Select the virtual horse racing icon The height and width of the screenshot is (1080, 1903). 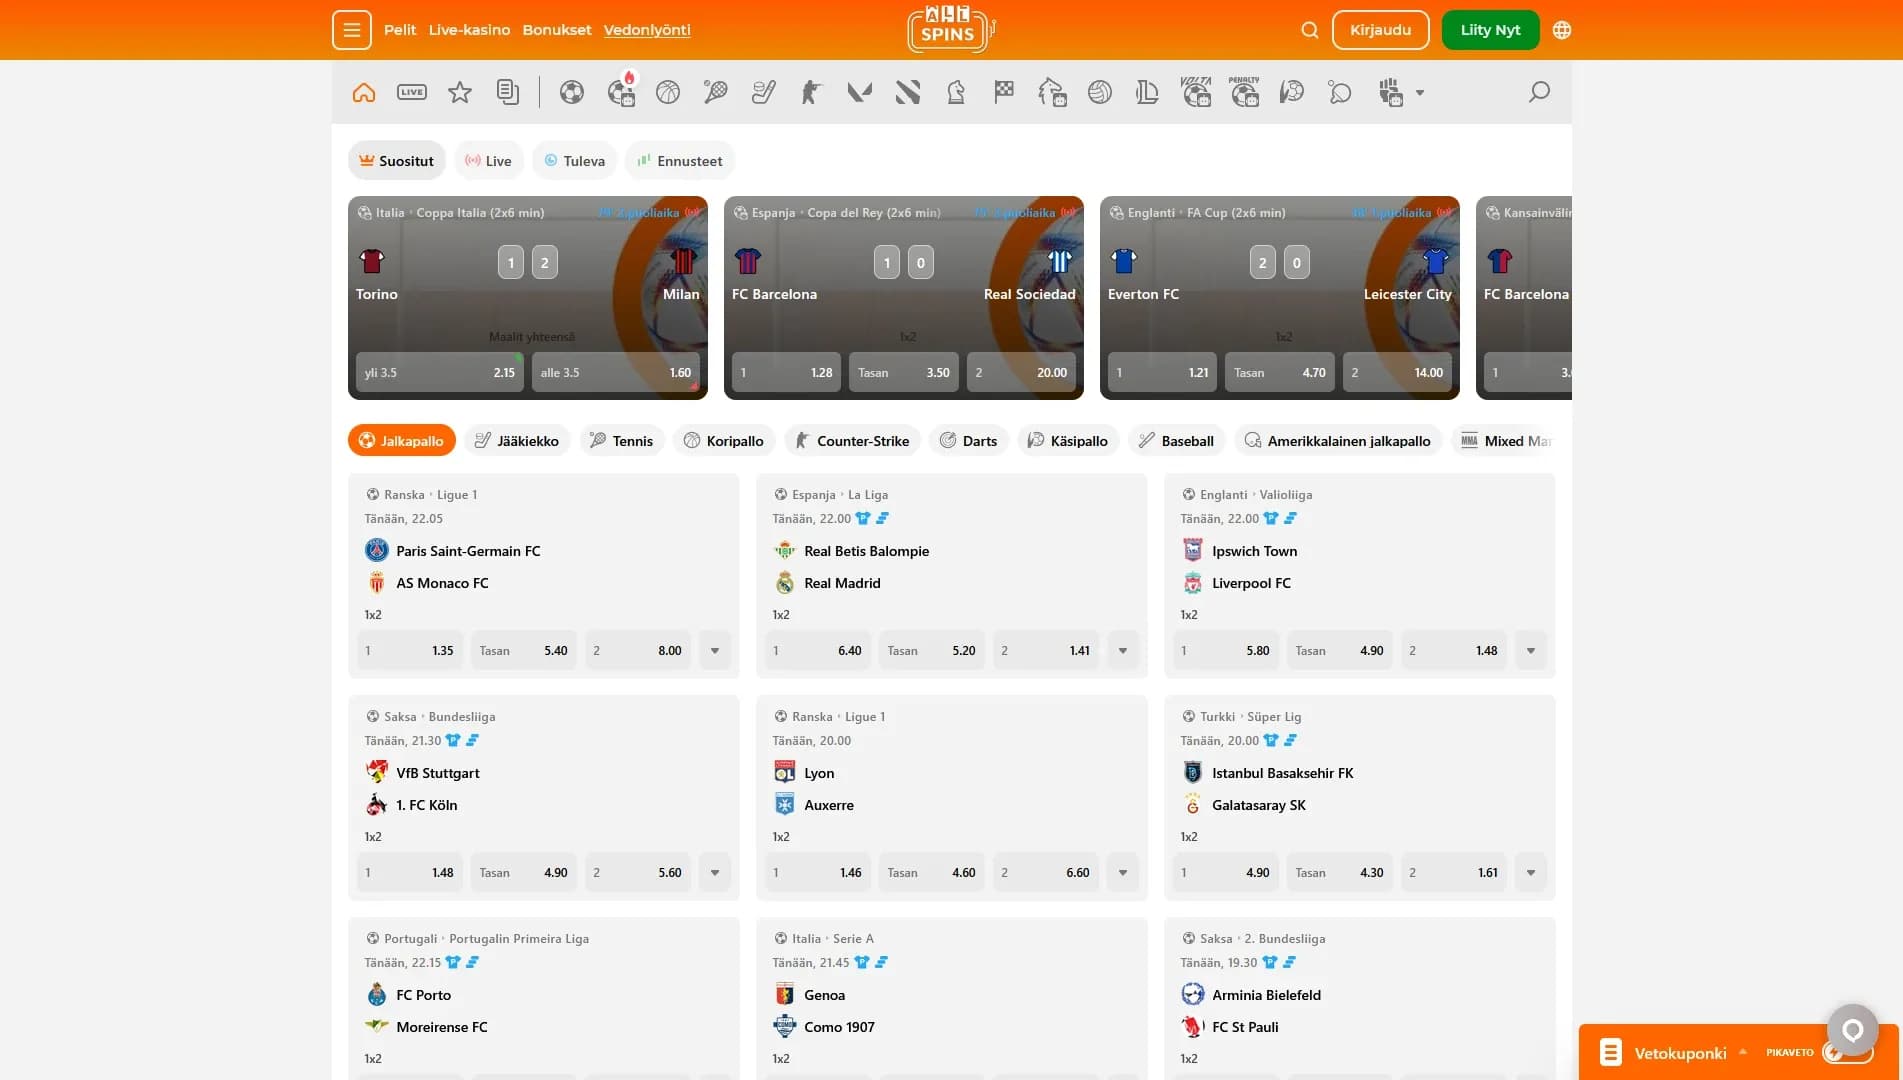pos(1052,93)
